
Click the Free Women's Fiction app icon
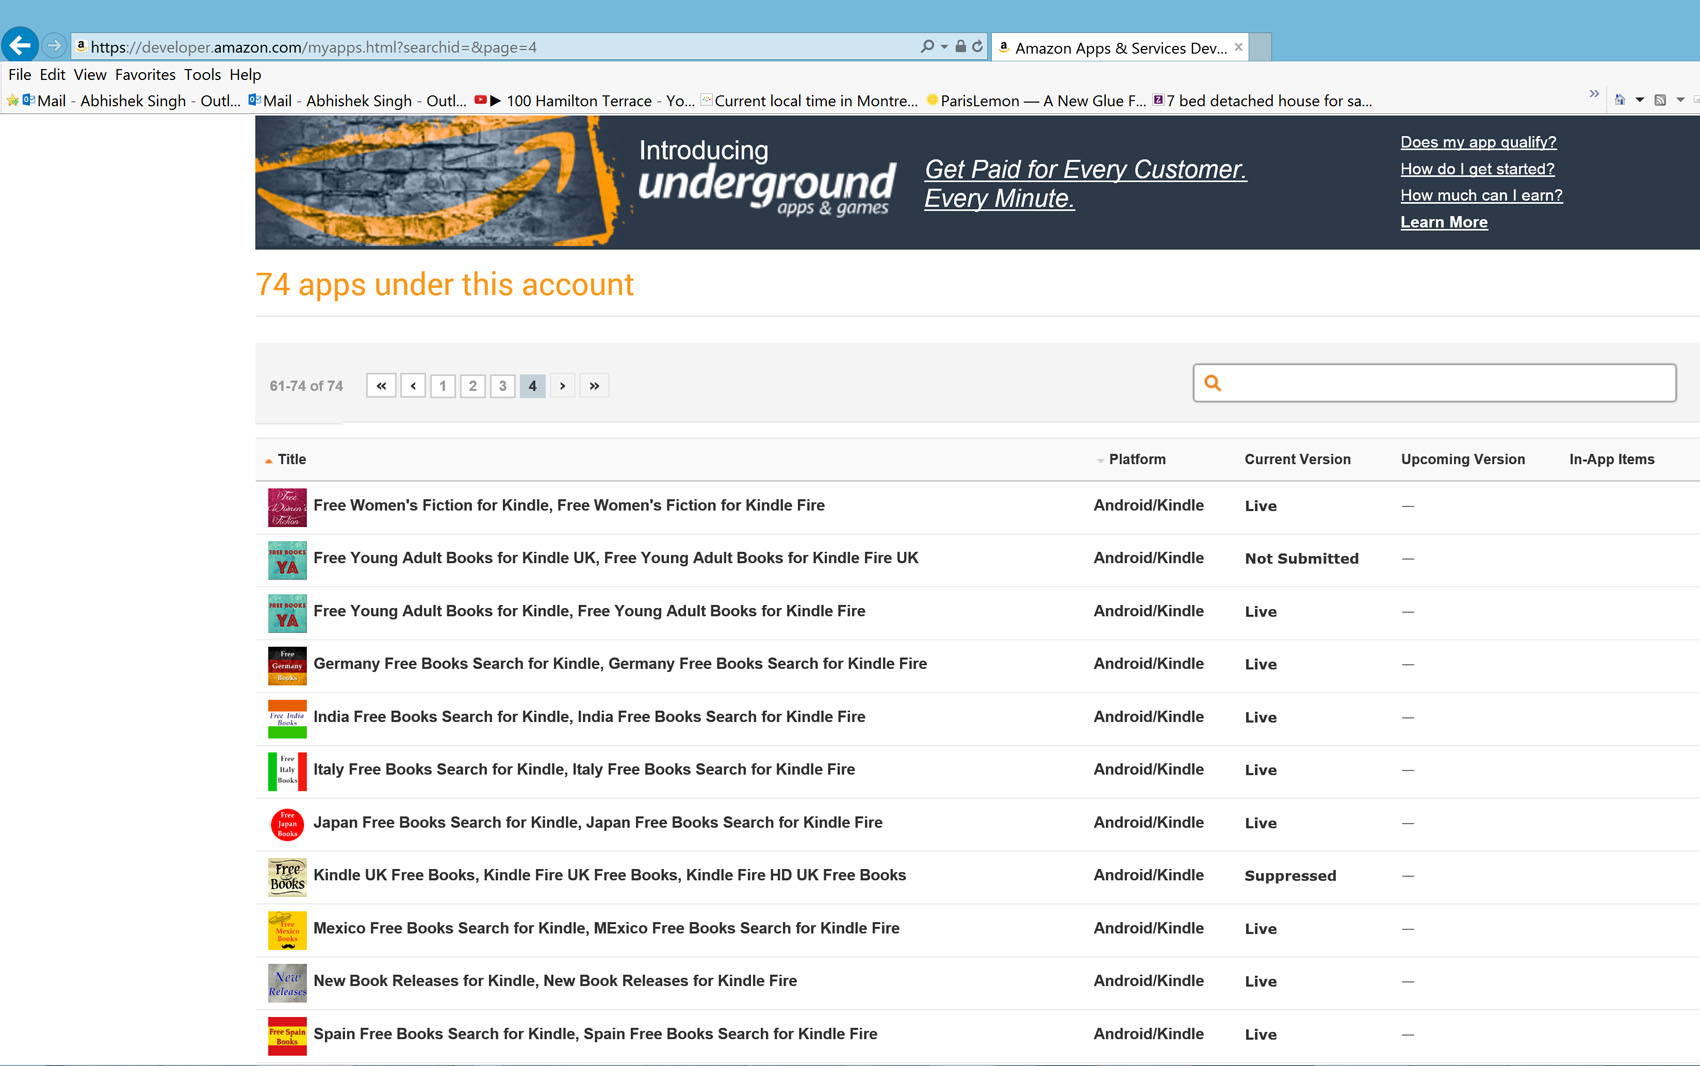tap(287, 507)
